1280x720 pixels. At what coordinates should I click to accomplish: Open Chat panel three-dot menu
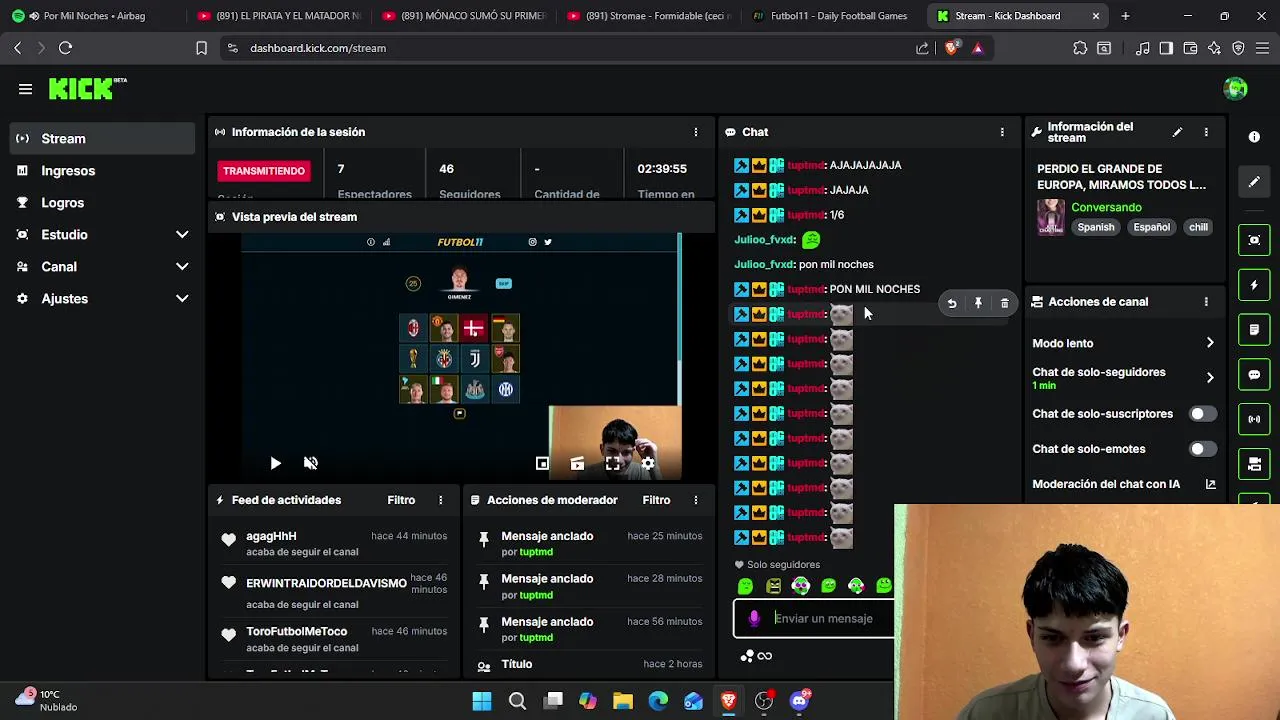tap(1002, 132)
